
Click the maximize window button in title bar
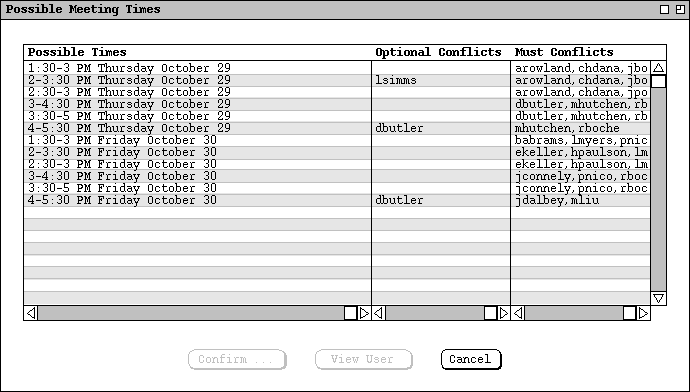pyautogui.click(x=665, y=9)
